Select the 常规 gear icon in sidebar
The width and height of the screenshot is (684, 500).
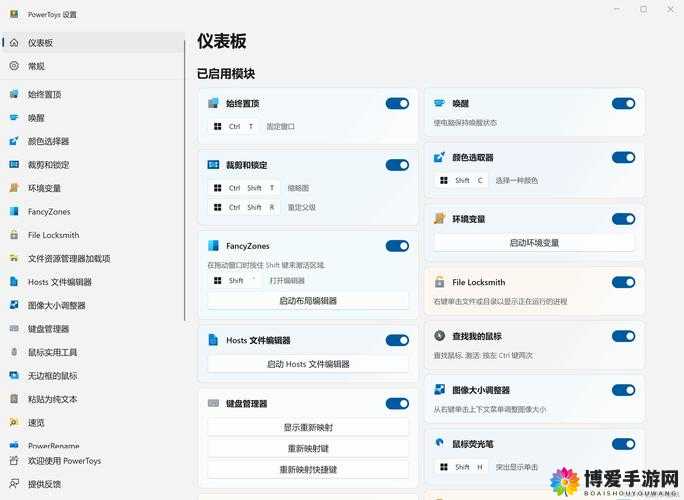pyautogui.click(x=14, y=66)
